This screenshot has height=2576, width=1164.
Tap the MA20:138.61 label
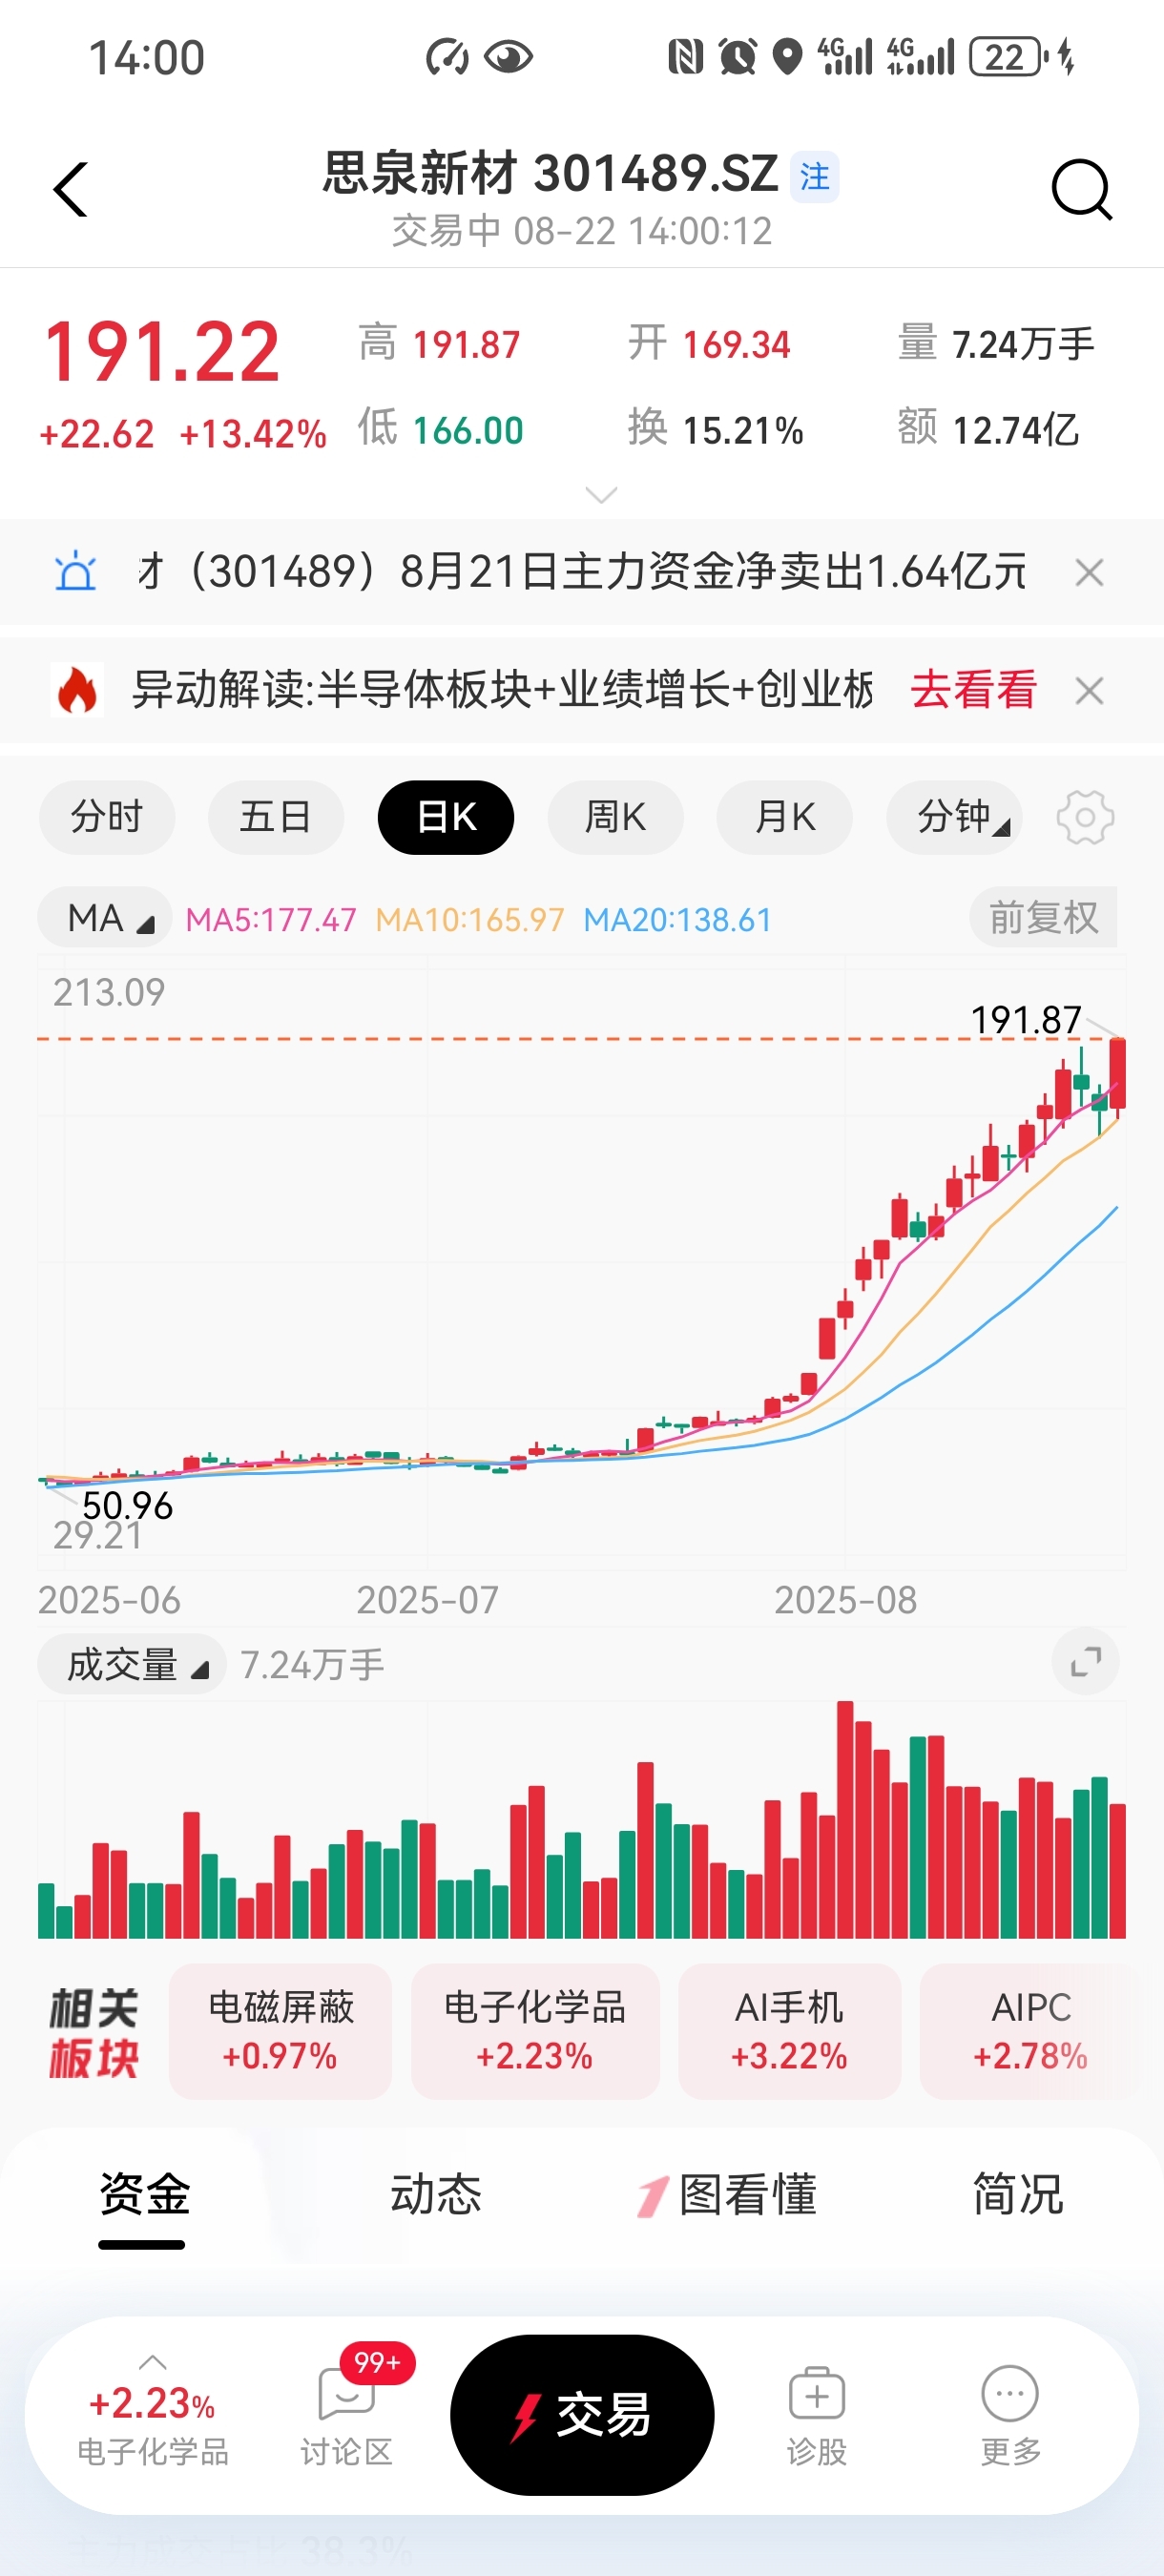point(678,920)
